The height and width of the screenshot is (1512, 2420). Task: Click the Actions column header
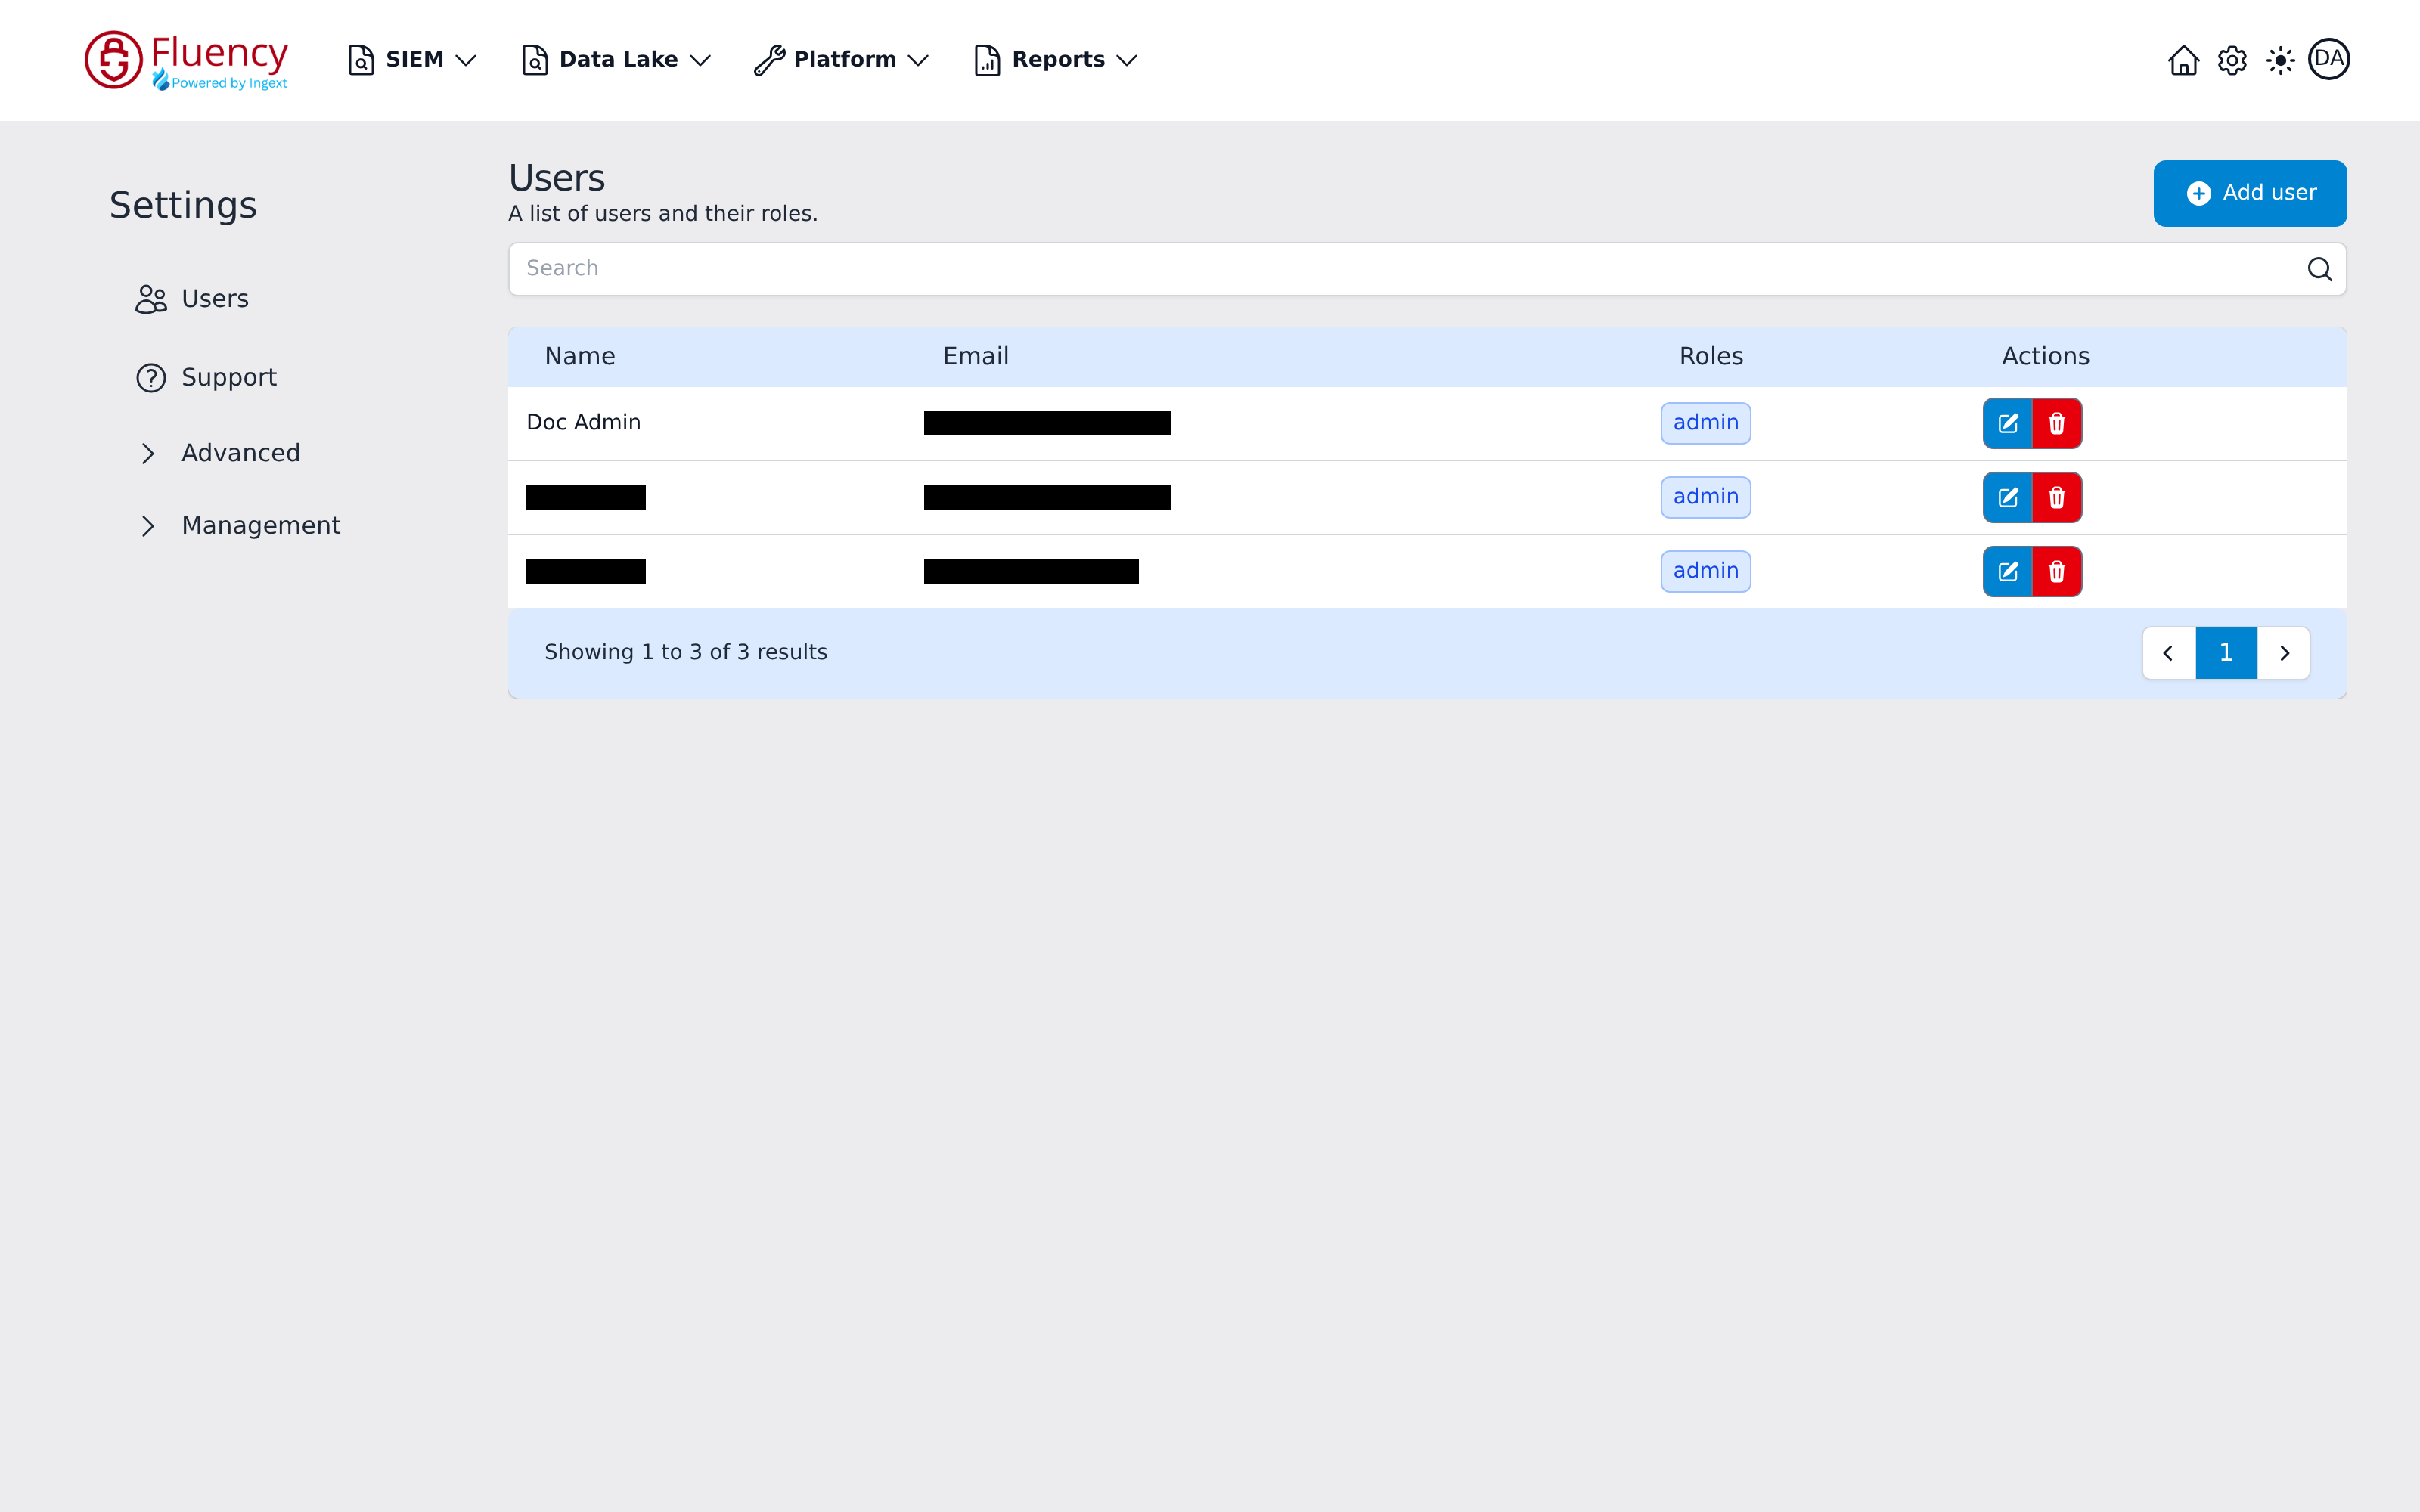(x=2045, y=357)
